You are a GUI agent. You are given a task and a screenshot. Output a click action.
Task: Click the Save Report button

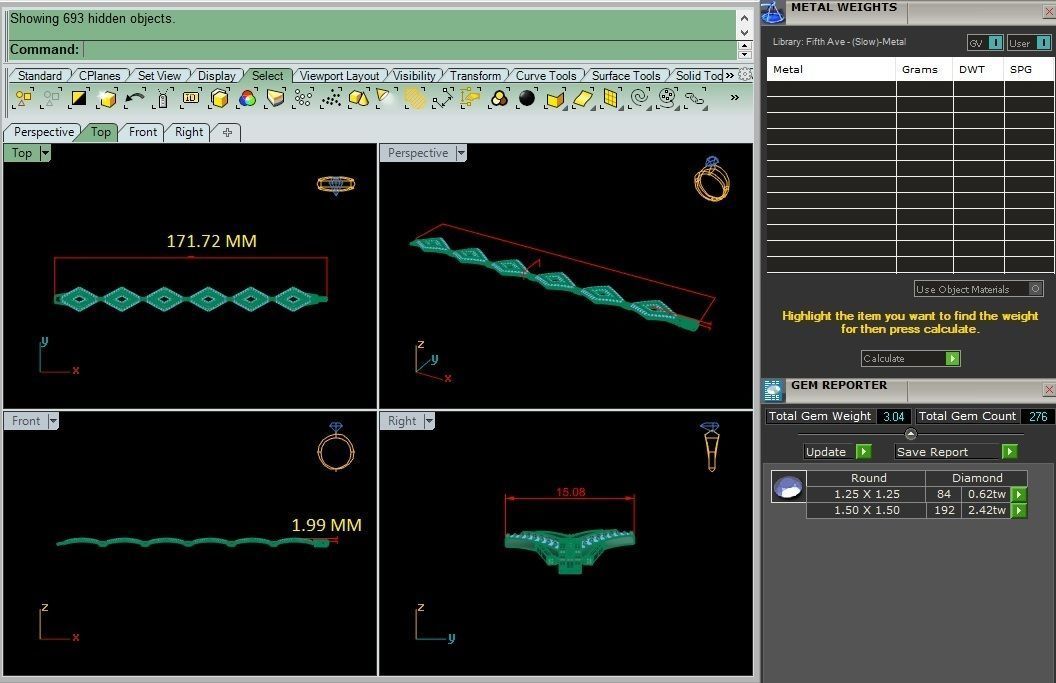[956, 452]
